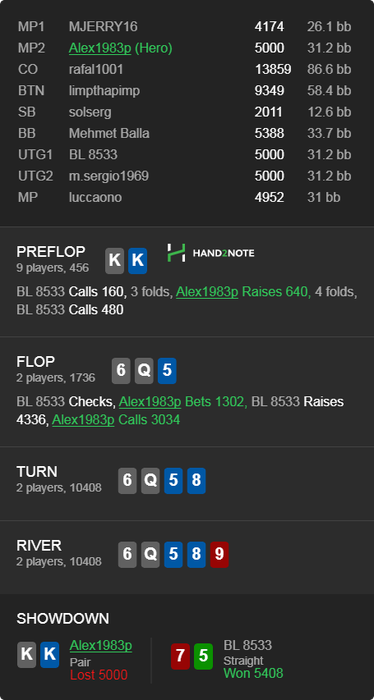The image size is (374, 700).
Task: Click Alex1983p Bets 1302 link on flop
Action: click(183, 402)
